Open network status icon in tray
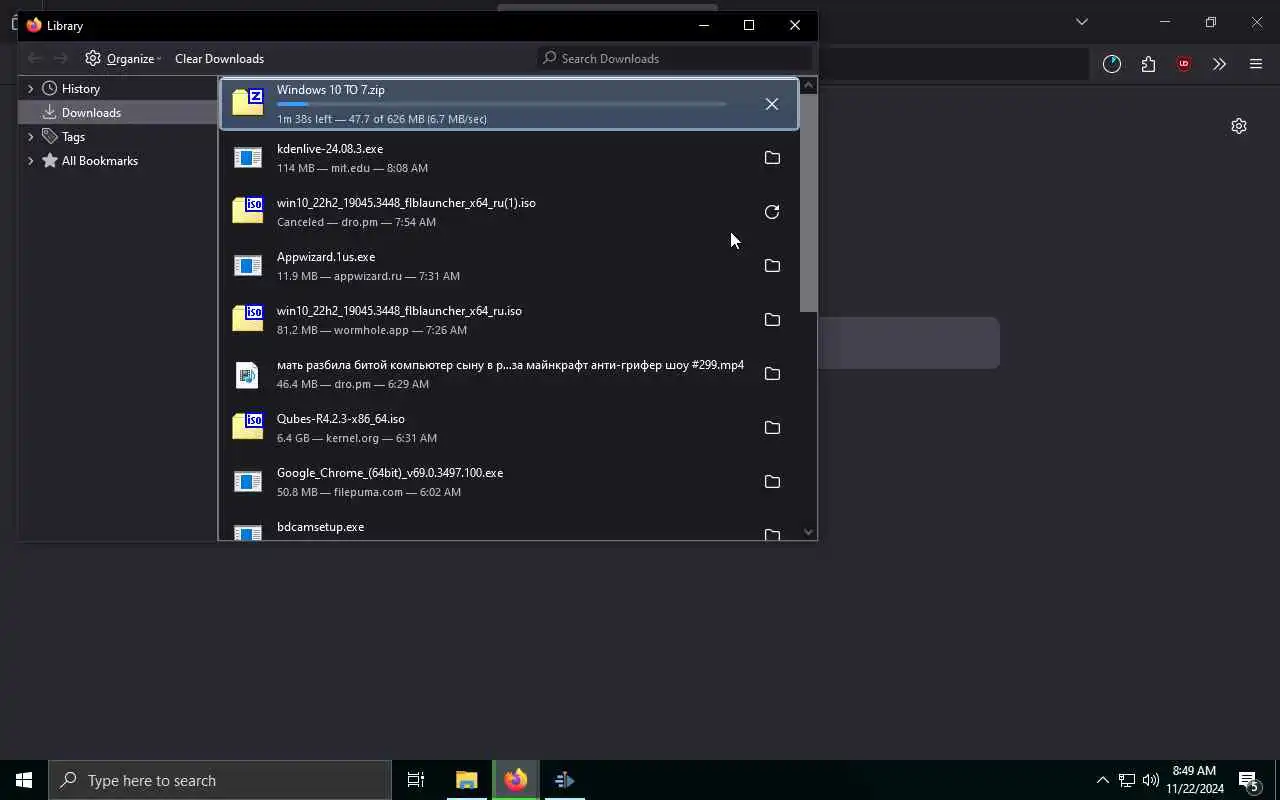Viewport: 1280px width, 800px height. (x=1127, y=780)
